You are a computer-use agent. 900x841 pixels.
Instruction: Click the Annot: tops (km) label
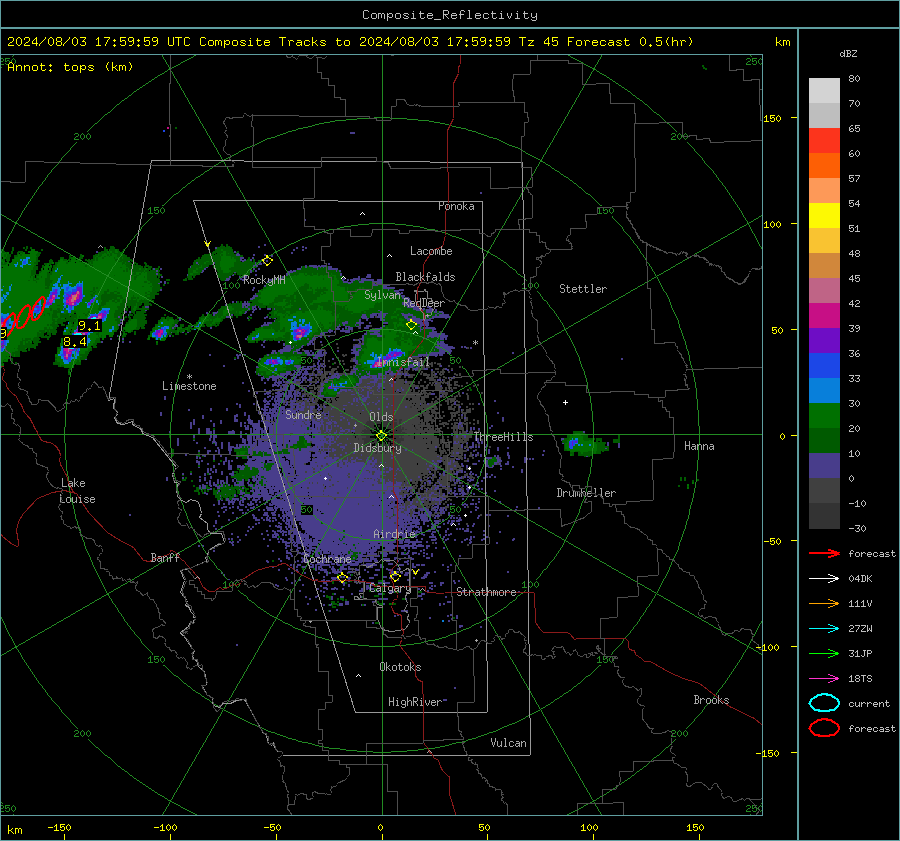[x=70, y=67]
